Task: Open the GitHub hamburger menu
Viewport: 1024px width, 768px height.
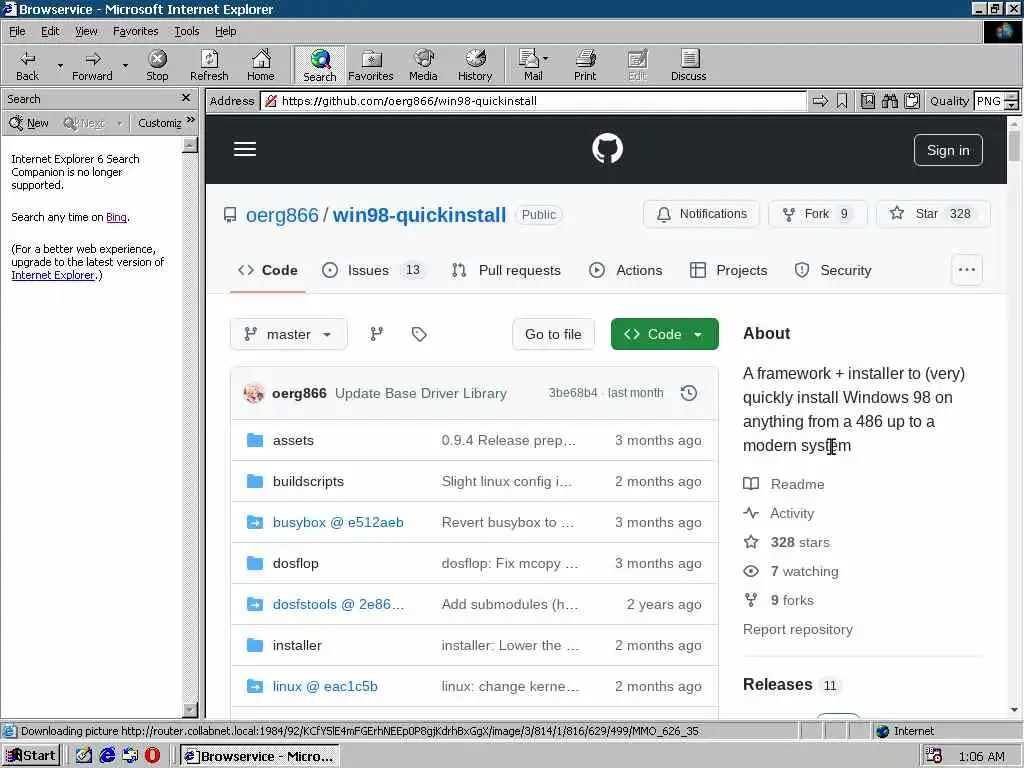Action: coord(245,149)
